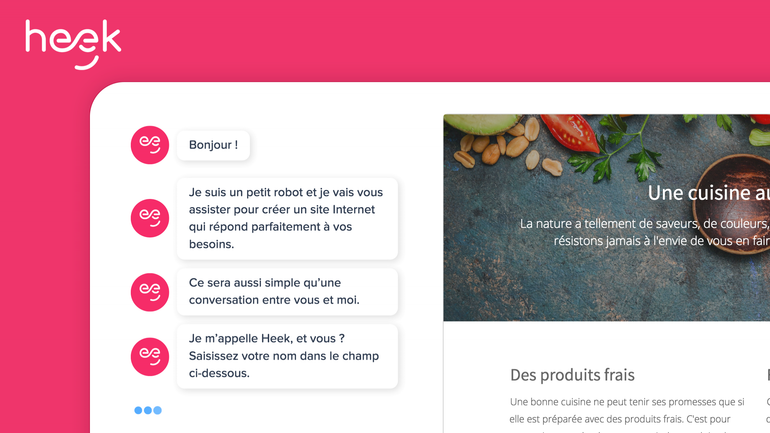Select the robot avatar next to the 'Je suis un petit robot' message
Viewport: 770px width, 433px height.
(x=150, y=218)
